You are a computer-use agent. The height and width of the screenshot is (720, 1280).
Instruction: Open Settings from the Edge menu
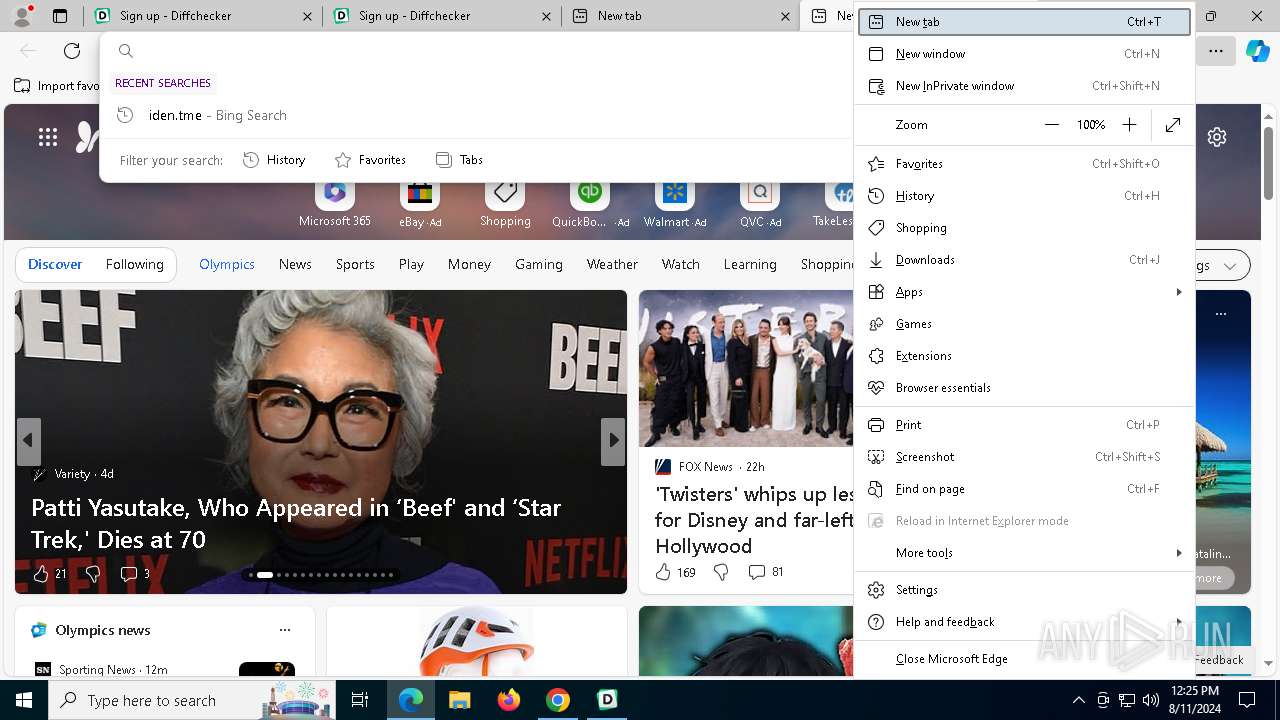[x=1025, y=590]
